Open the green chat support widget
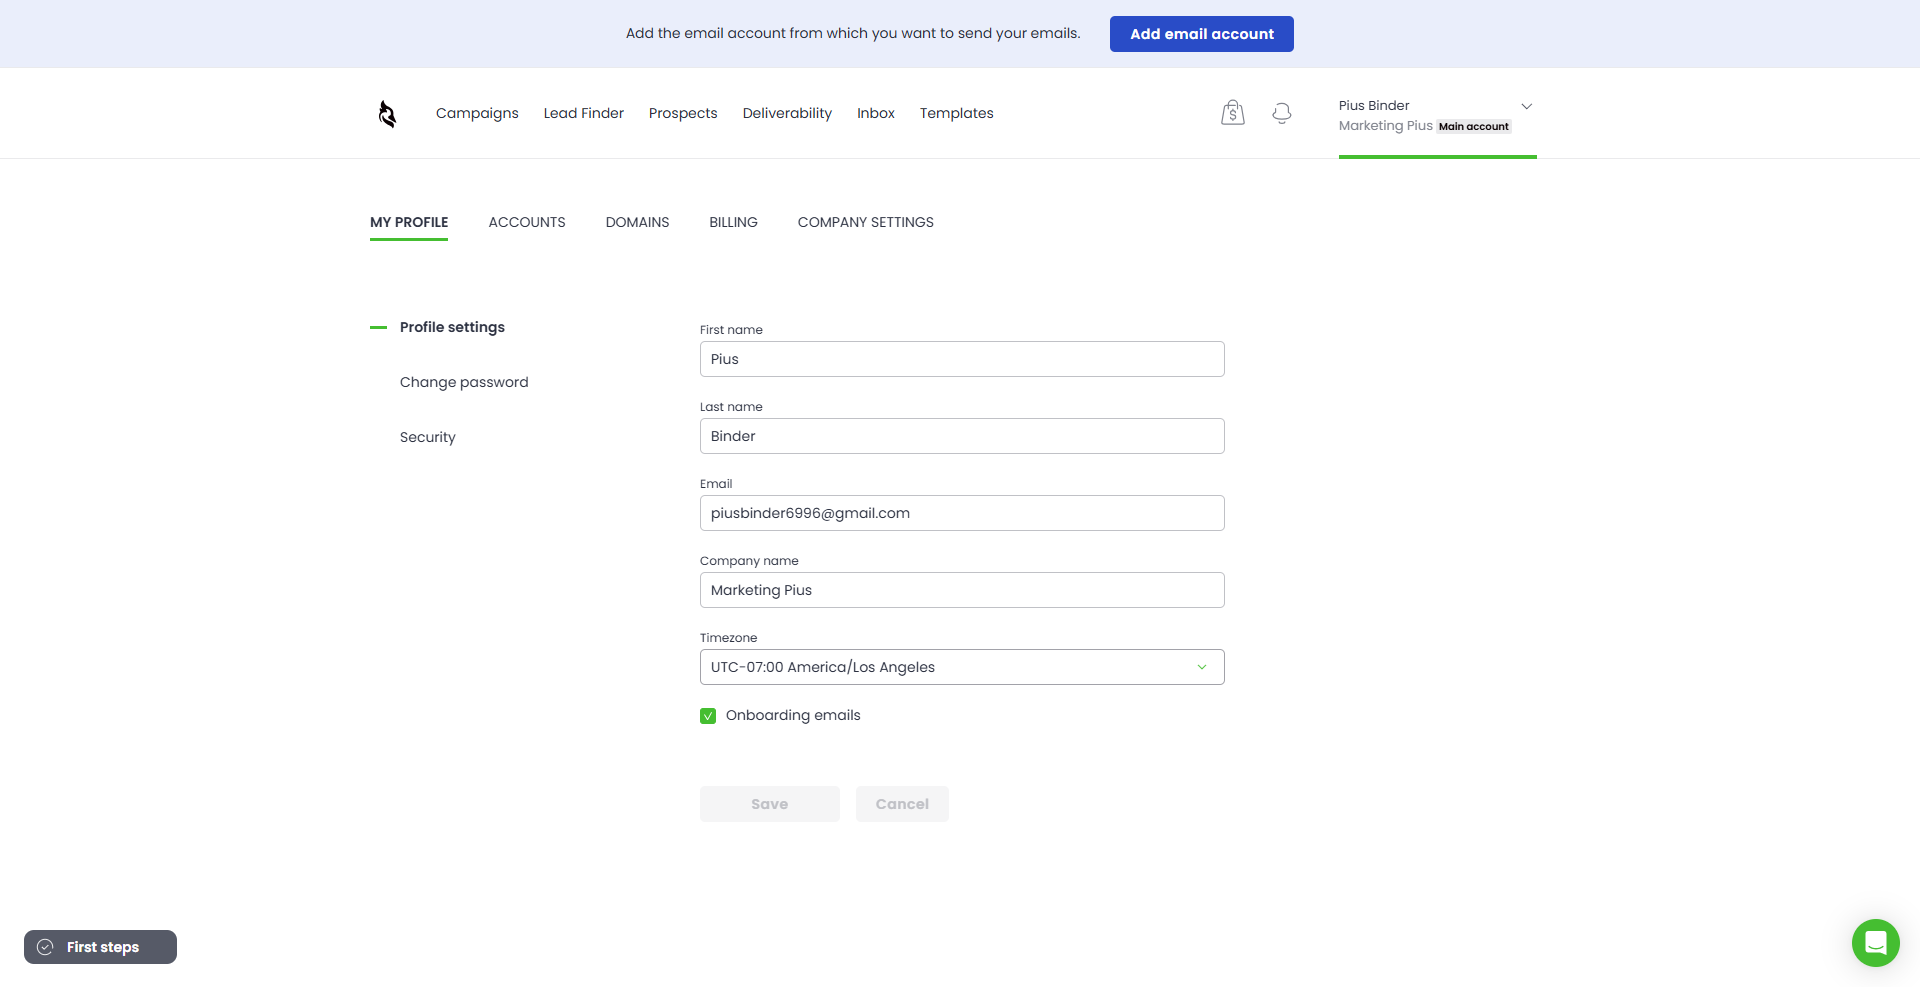1920x987 pixels. pyautogui.click(x=1875, y=942)
